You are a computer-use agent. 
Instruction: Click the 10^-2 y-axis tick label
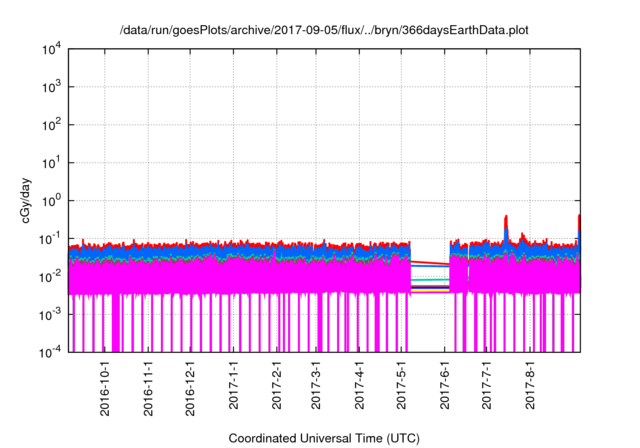pos(50,277)
